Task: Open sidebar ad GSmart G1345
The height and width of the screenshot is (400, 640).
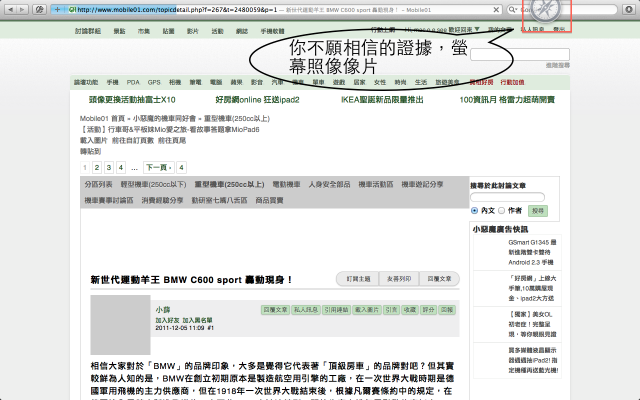Action: [x=532, y=252]
